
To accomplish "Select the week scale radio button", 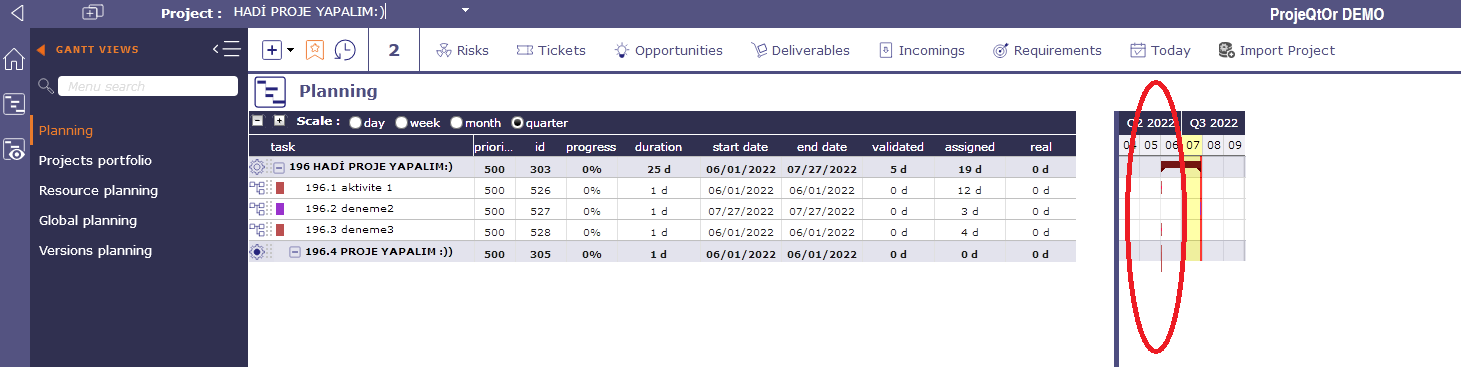I will [401, 123].
